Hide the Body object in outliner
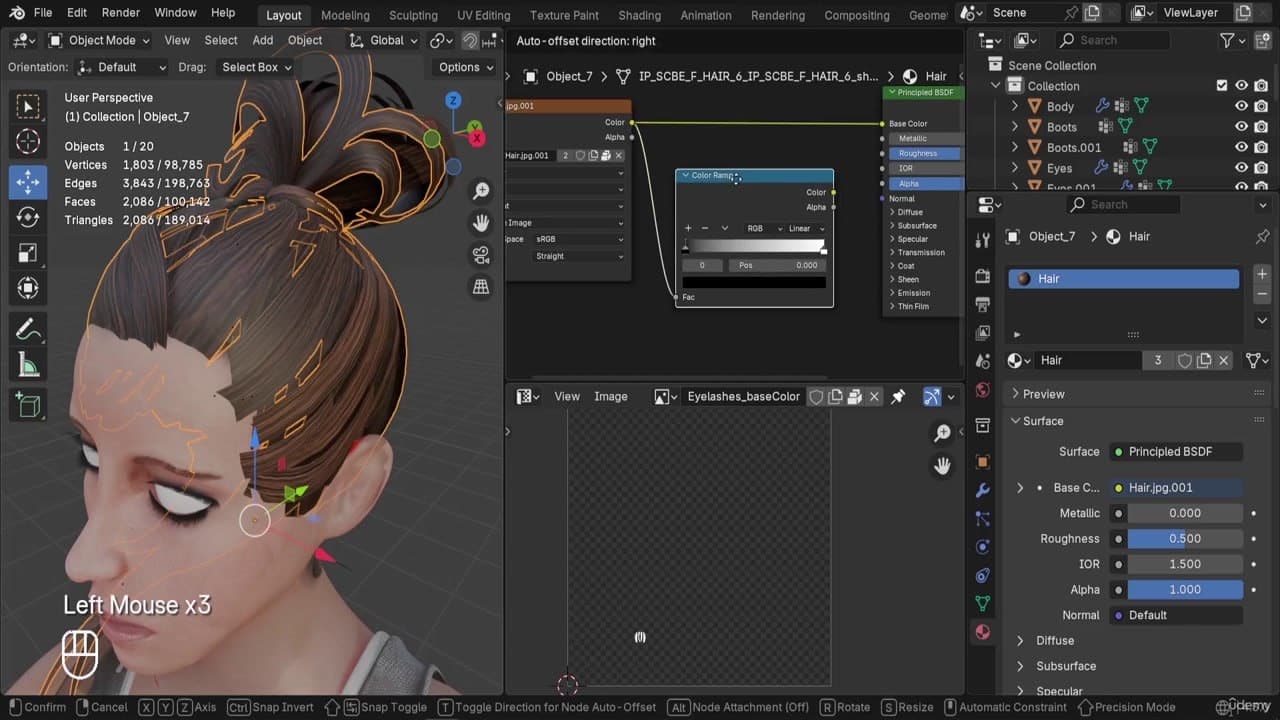1280x720 pixels. [x=1241, y=106]
